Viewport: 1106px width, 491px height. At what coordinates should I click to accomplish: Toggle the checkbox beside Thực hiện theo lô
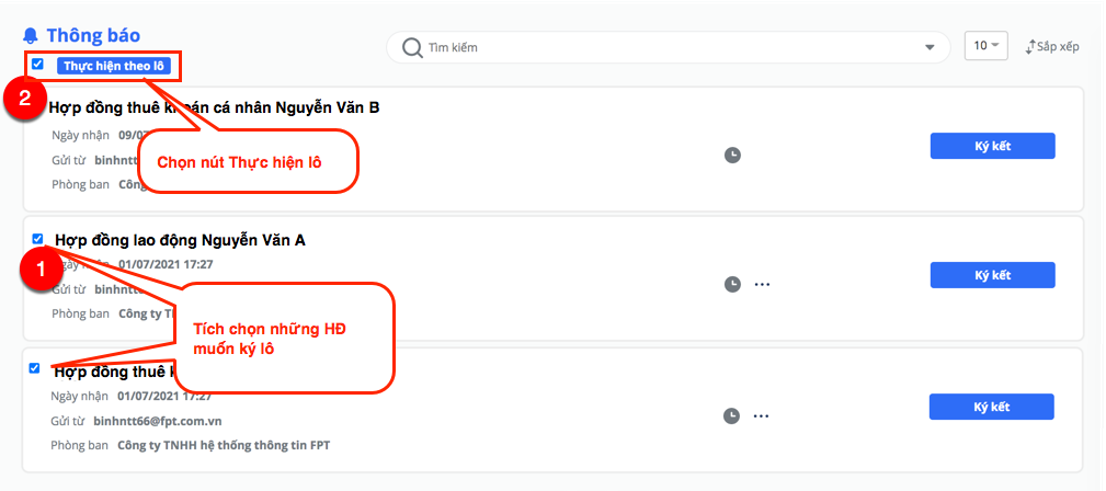coord(38,63)
